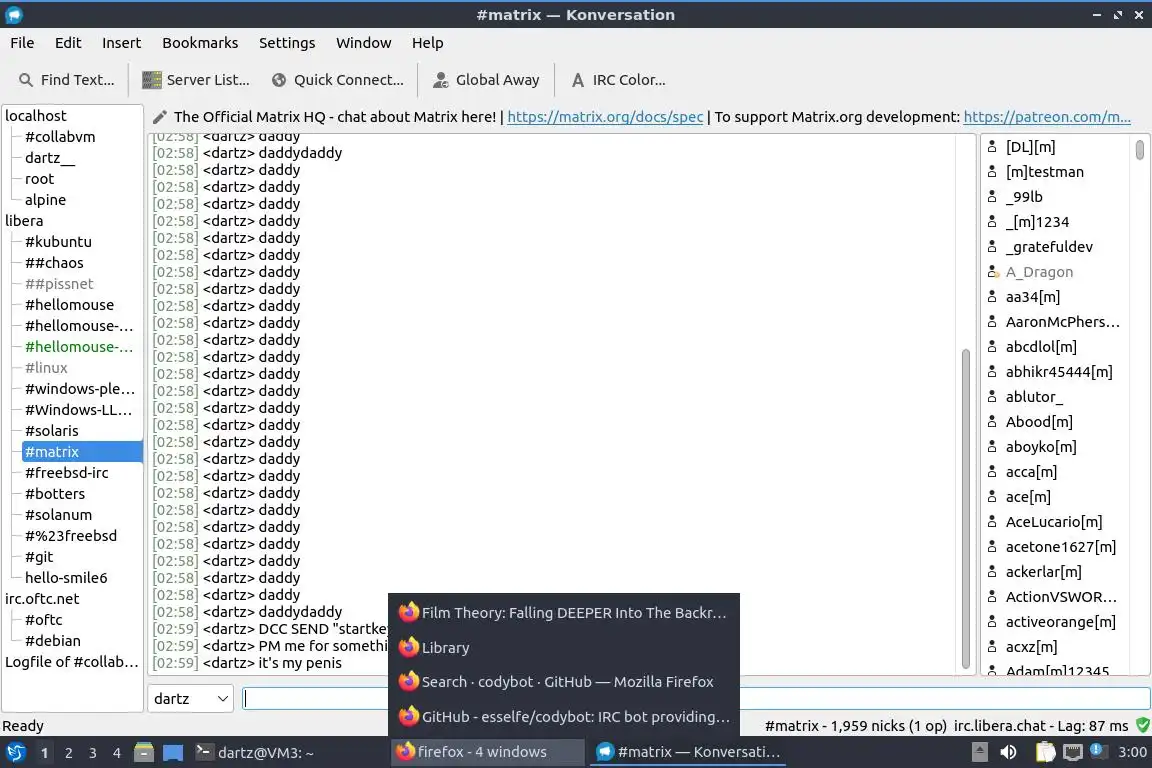
Task: Open the Bookmarks menu
Action: [200, 43]
